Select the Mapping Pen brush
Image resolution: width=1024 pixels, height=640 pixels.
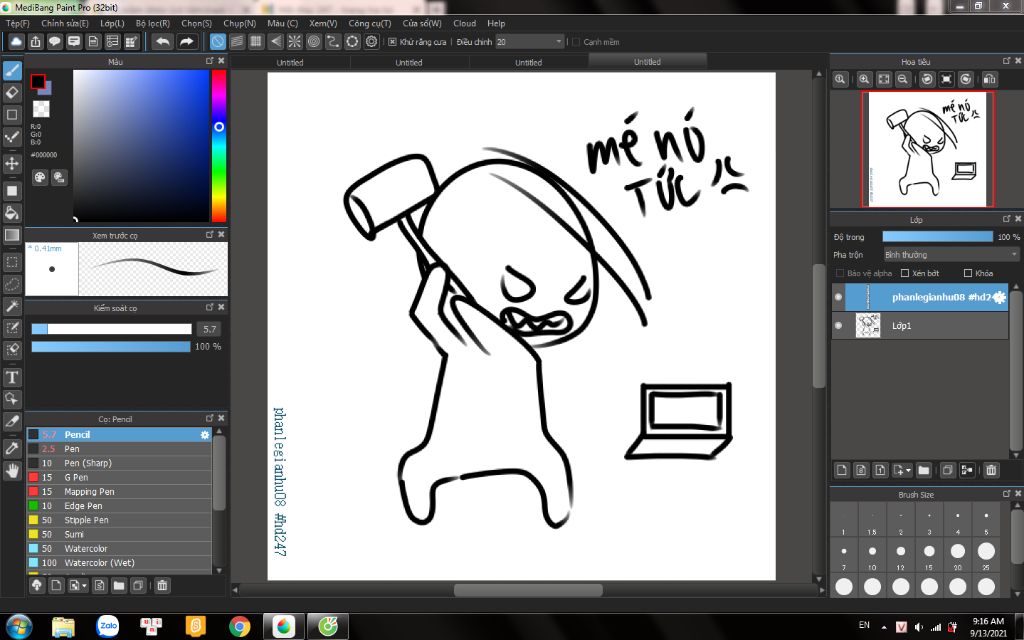119,492
